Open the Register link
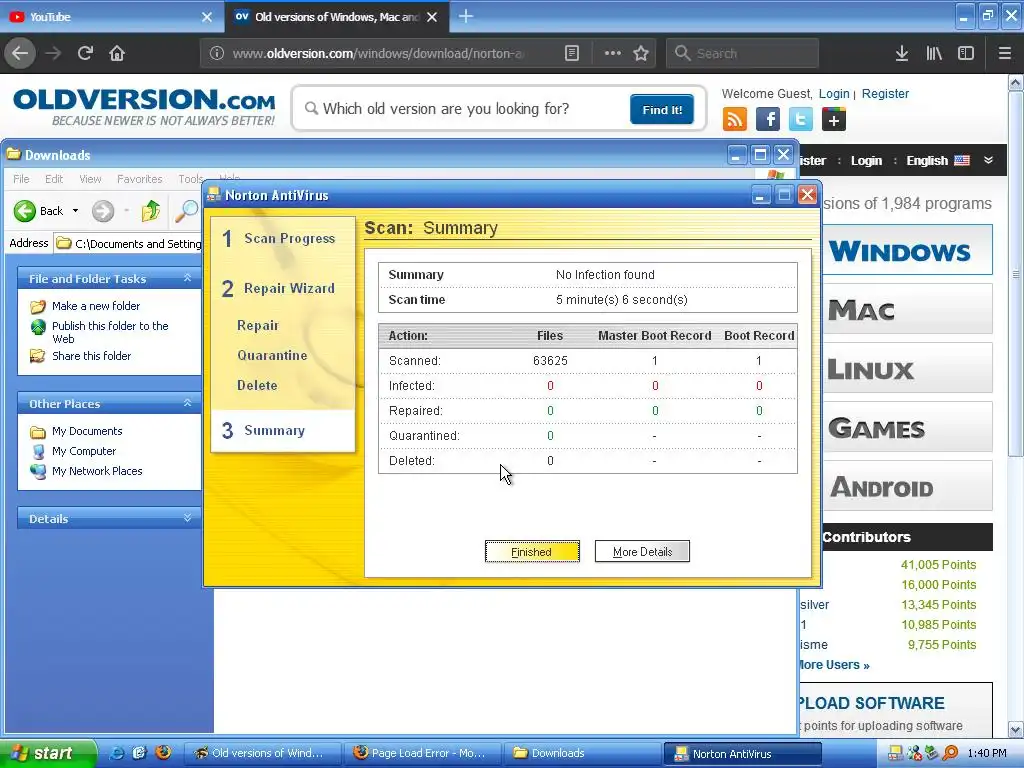This screenshot has width=1024, height=768. tap(885, 93)
